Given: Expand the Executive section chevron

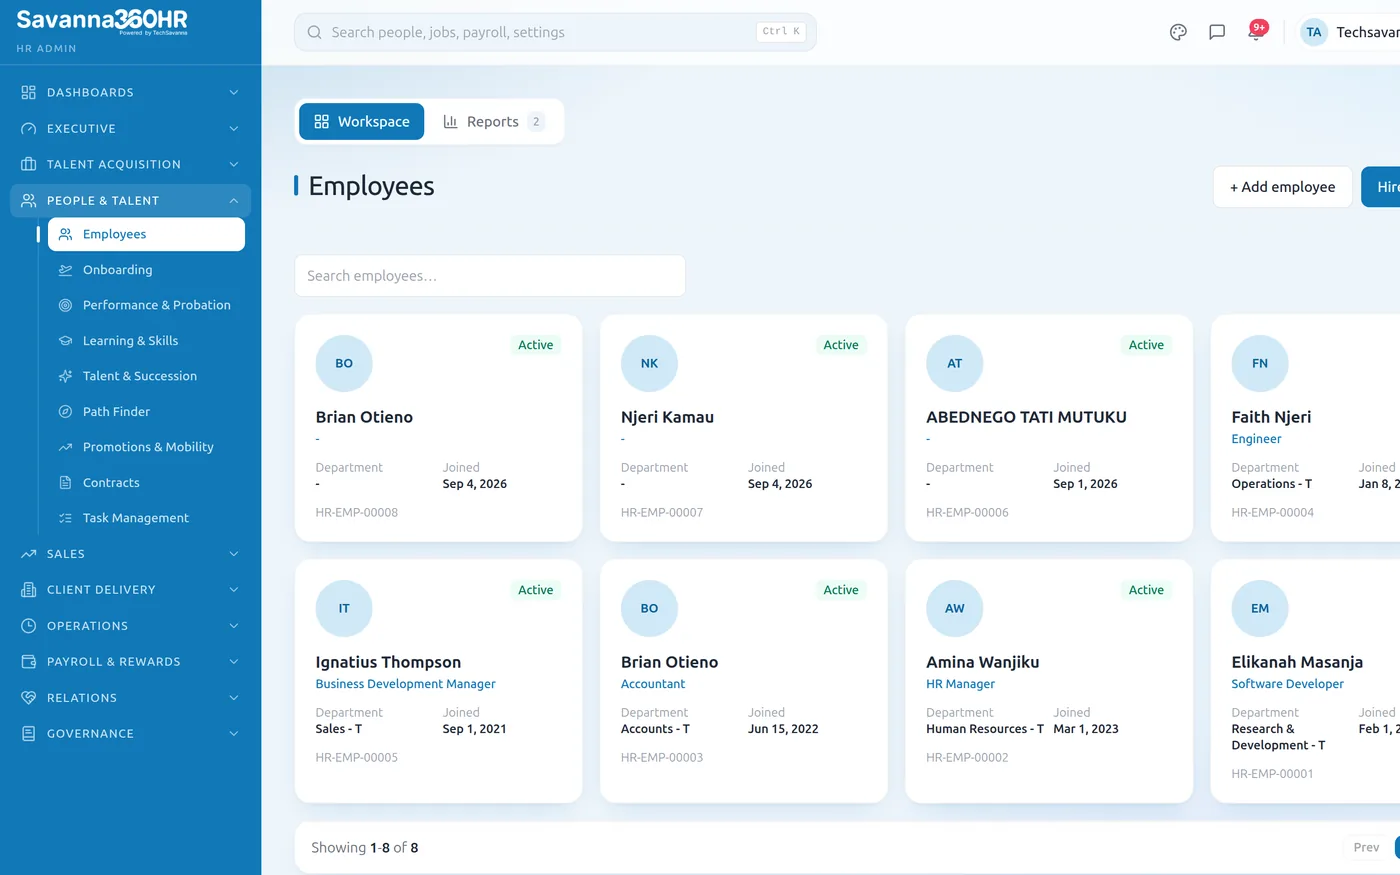Looking at the screenshot, I should [234, 128].
